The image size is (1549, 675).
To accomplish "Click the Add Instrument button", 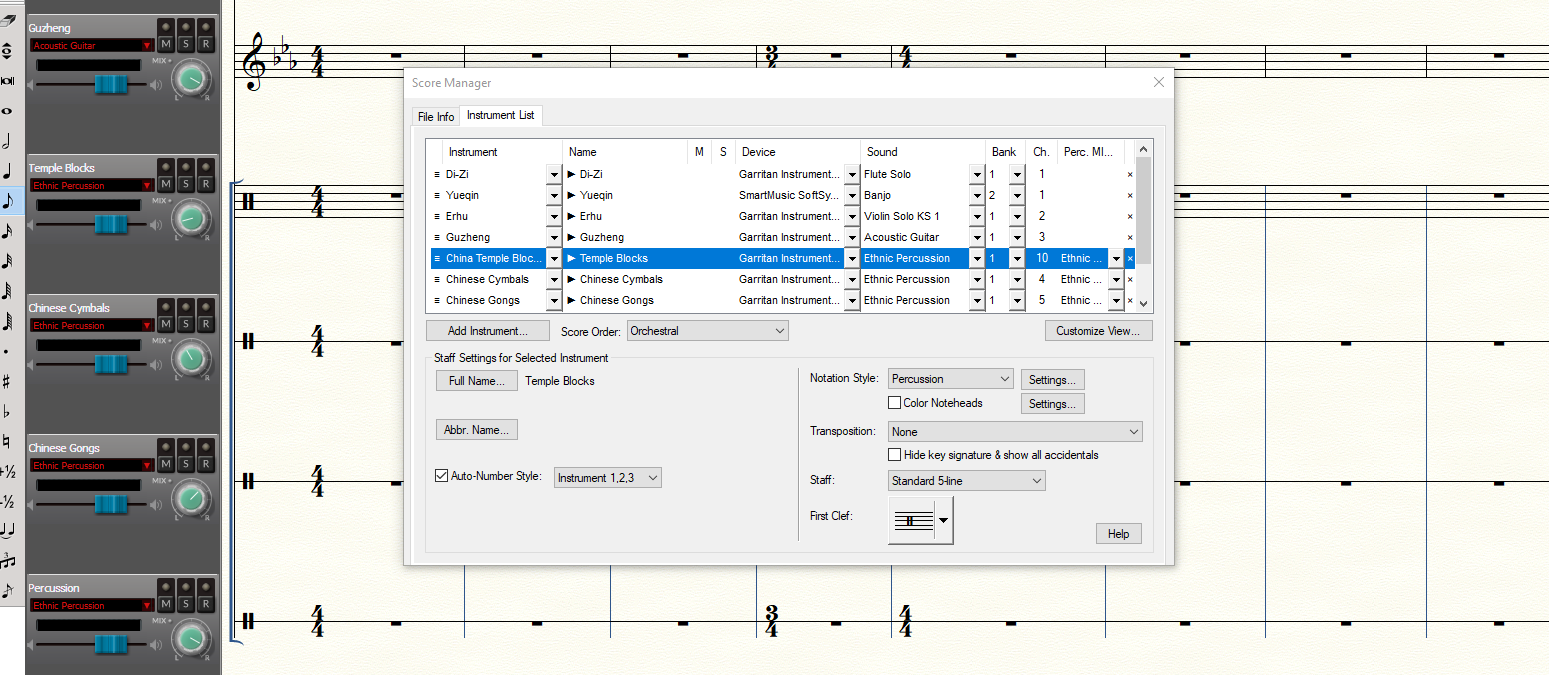I will click(x=487, y=331).
